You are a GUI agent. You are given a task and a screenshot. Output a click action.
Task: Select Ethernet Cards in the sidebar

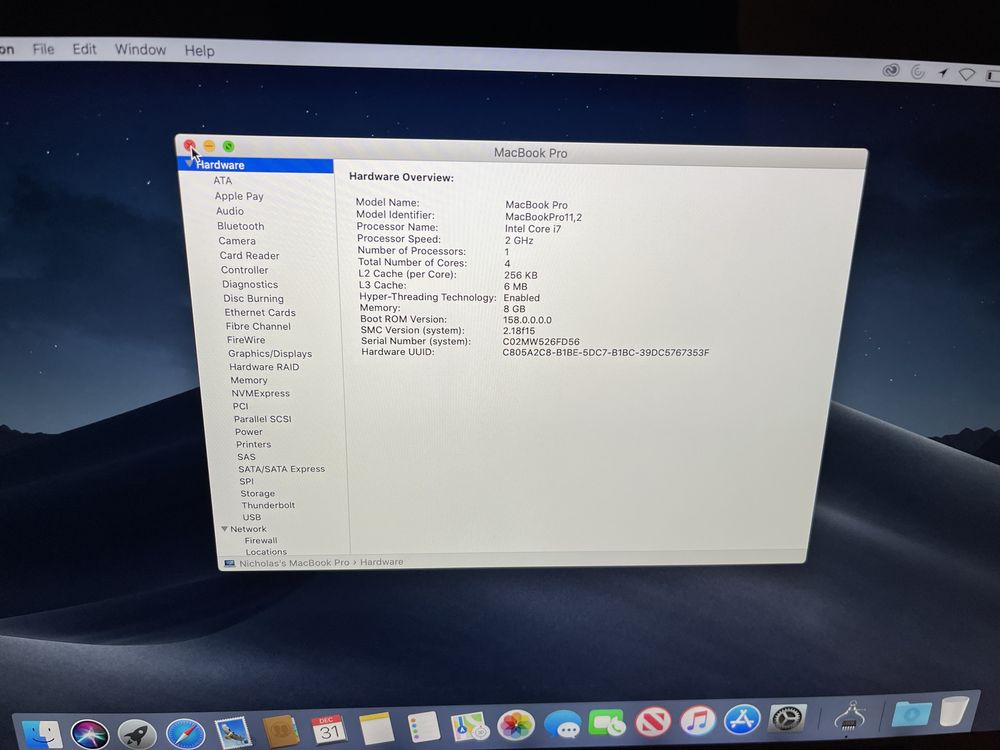tap(260, 312)
